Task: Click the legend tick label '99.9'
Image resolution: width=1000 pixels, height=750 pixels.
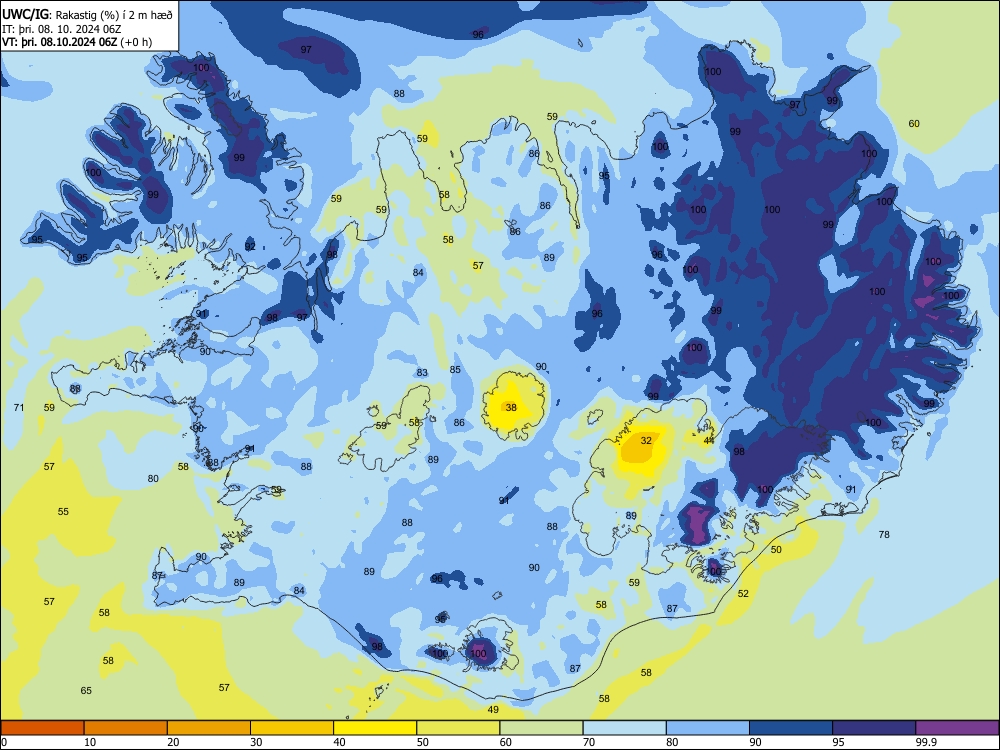Action: click(926, 742)
